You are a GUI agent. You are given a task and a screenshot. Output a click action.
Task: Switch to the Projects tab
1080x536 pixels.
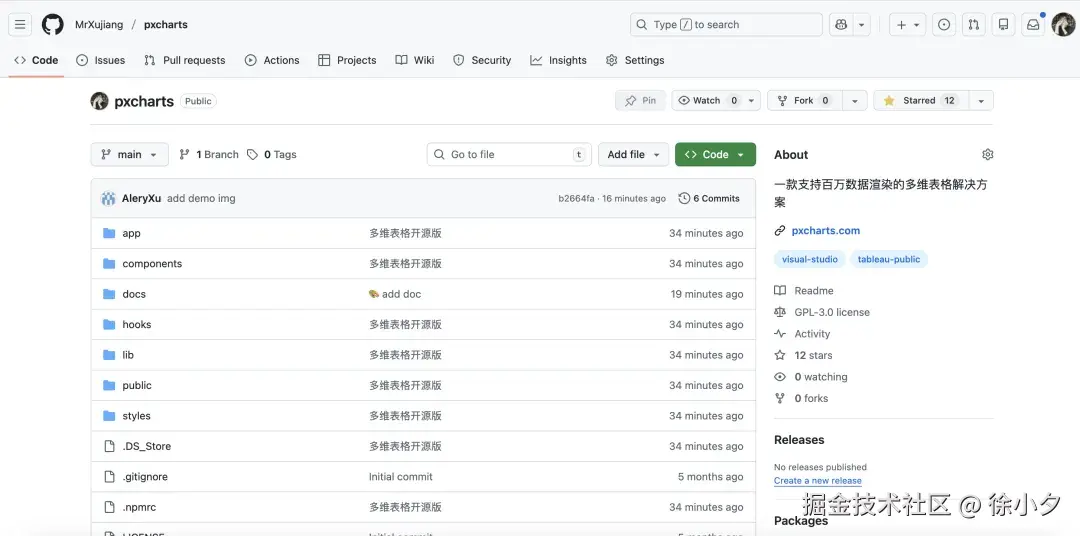[x=347, y=60]
